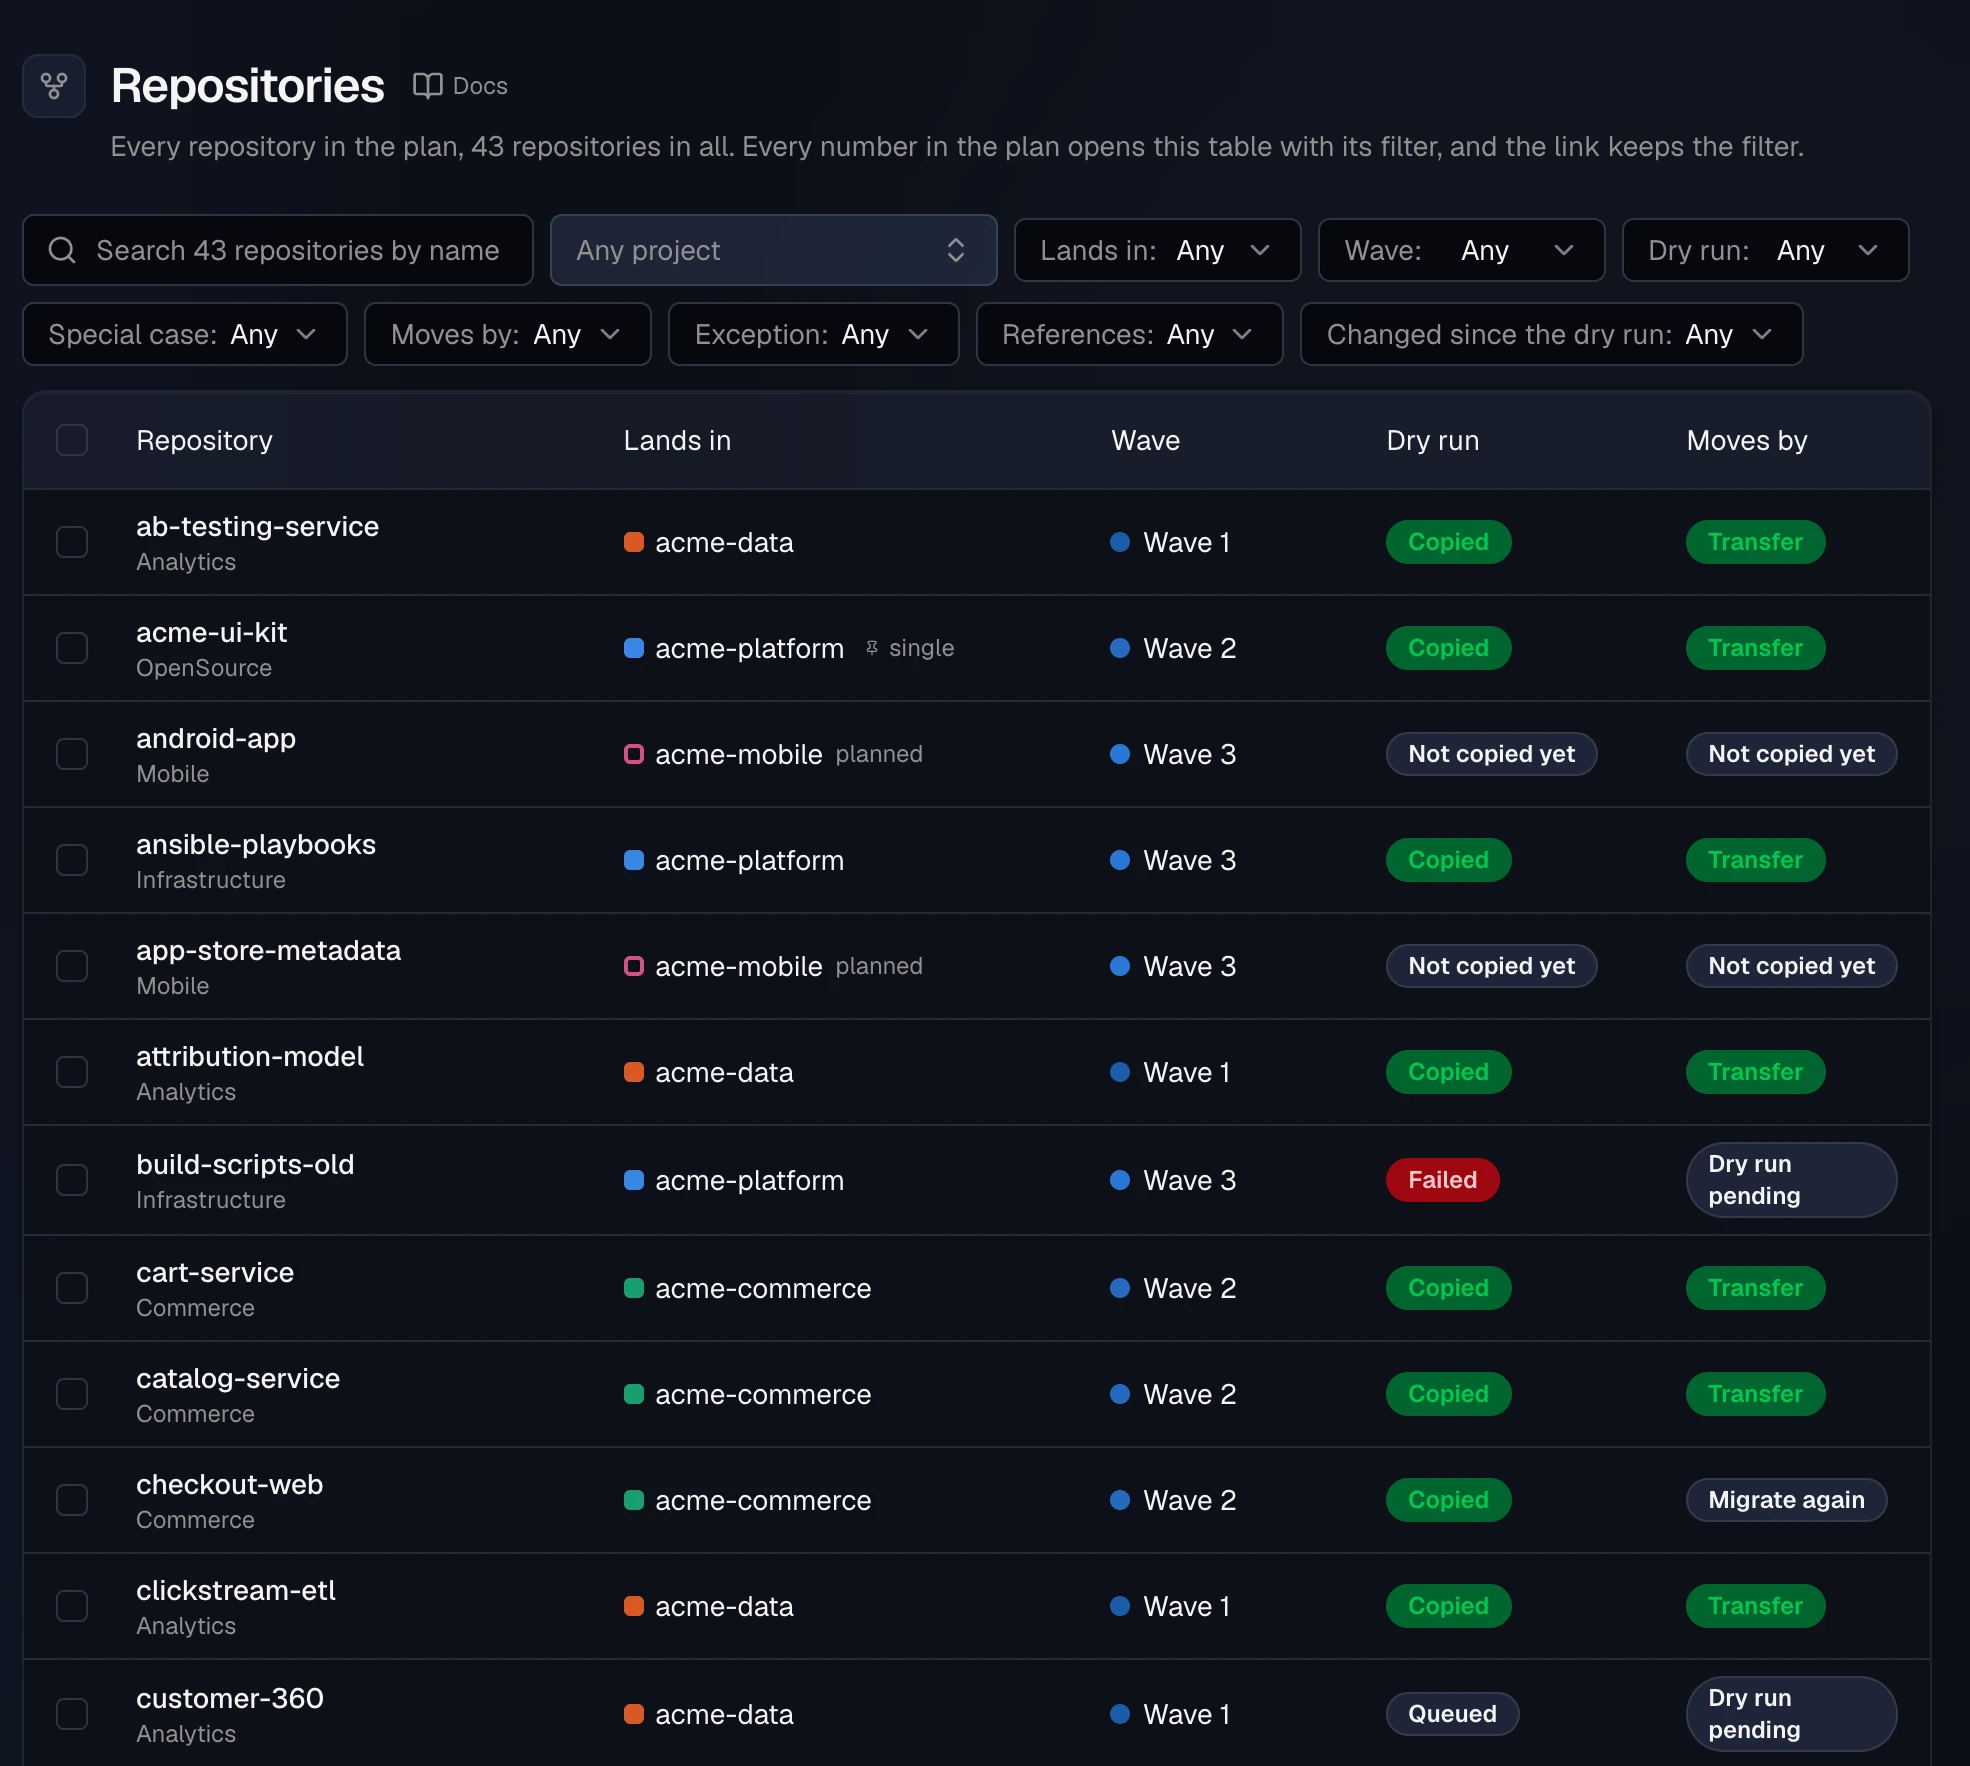This screenshot has height=1766, width=1970.
Task: Expand the Special case filter
Action: [185, 334]
